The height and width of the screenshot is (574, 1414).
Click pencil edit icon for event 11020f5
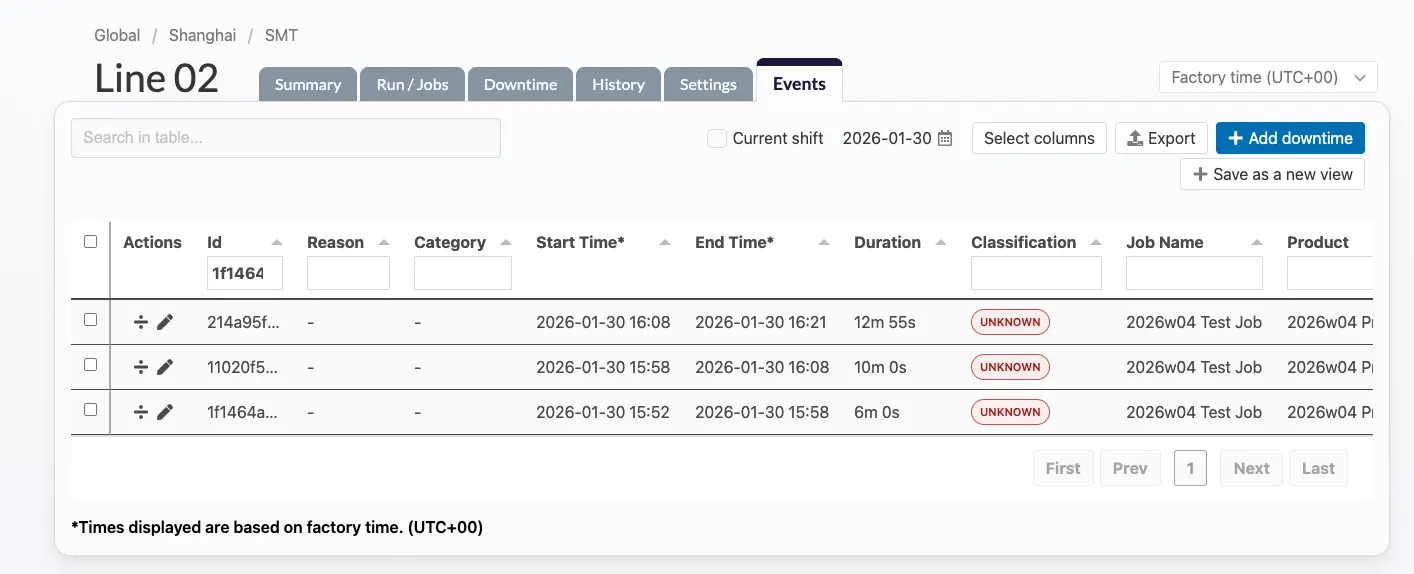pyautogui.click(x=165, y=367)
